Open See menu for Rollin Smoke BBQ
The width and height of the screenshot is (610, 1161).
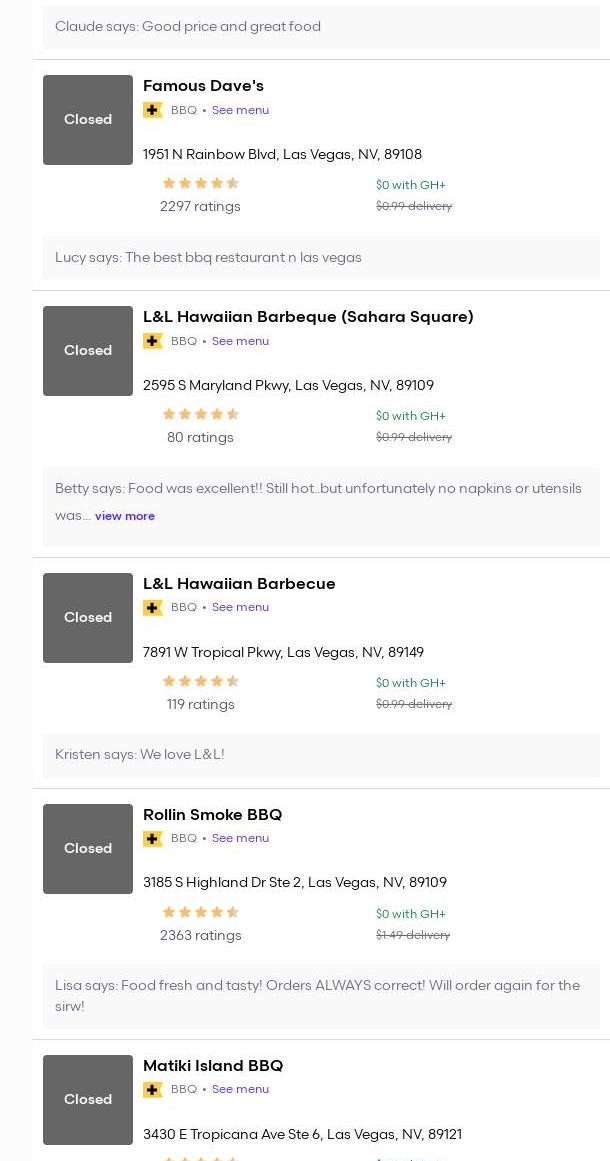click(240, 838)
